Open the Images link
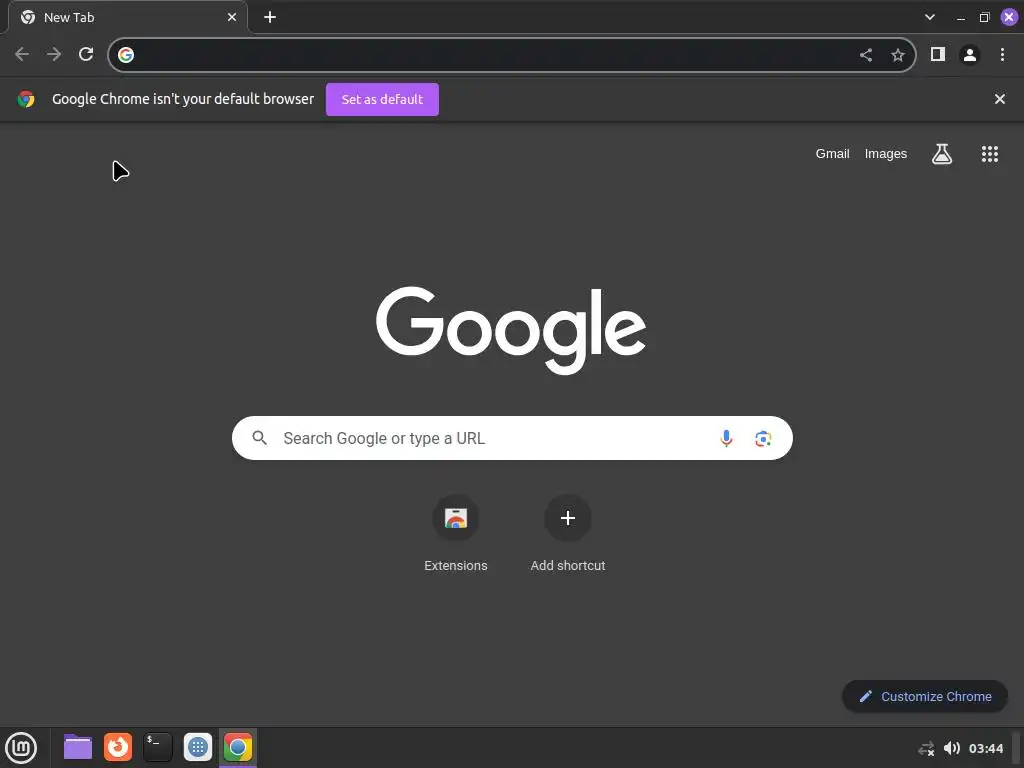 (886, 154)
